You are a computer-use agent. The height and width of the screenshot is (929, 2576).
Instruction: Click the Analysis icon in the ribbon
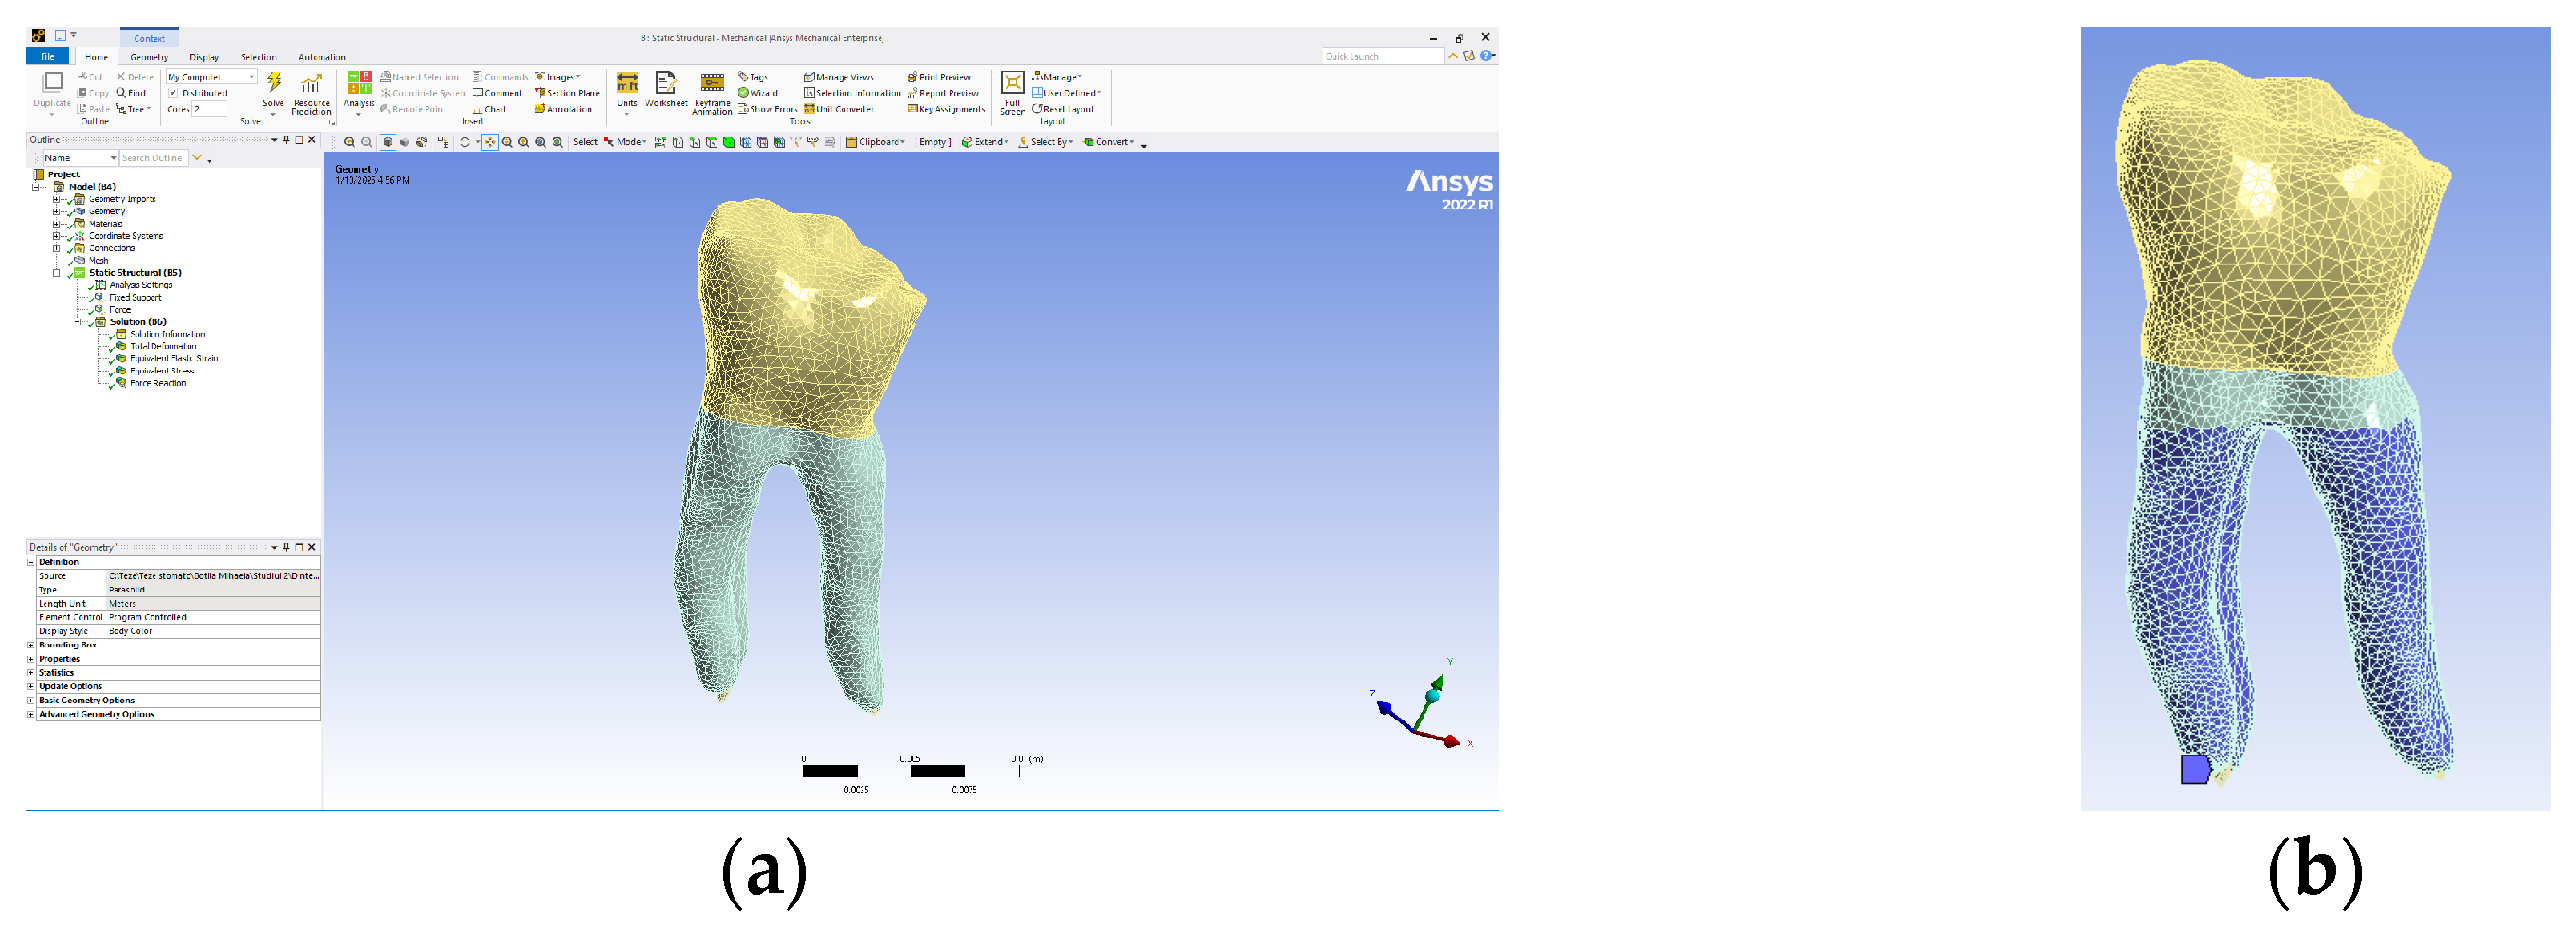coord(359,85)
